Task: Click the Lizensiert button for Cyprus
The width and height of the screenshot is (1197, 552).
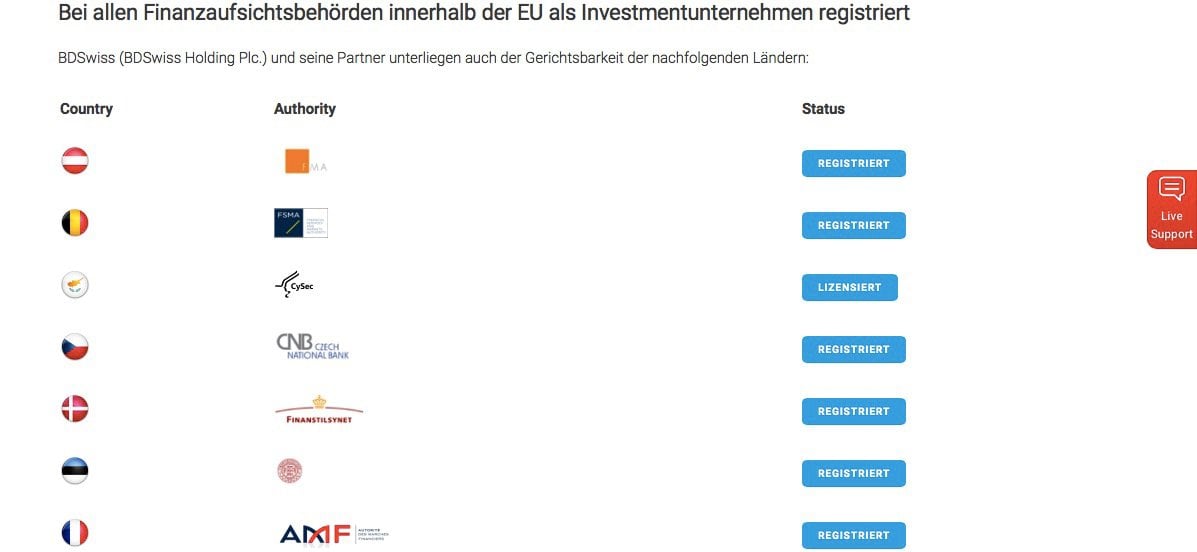Action: (850, 287)
